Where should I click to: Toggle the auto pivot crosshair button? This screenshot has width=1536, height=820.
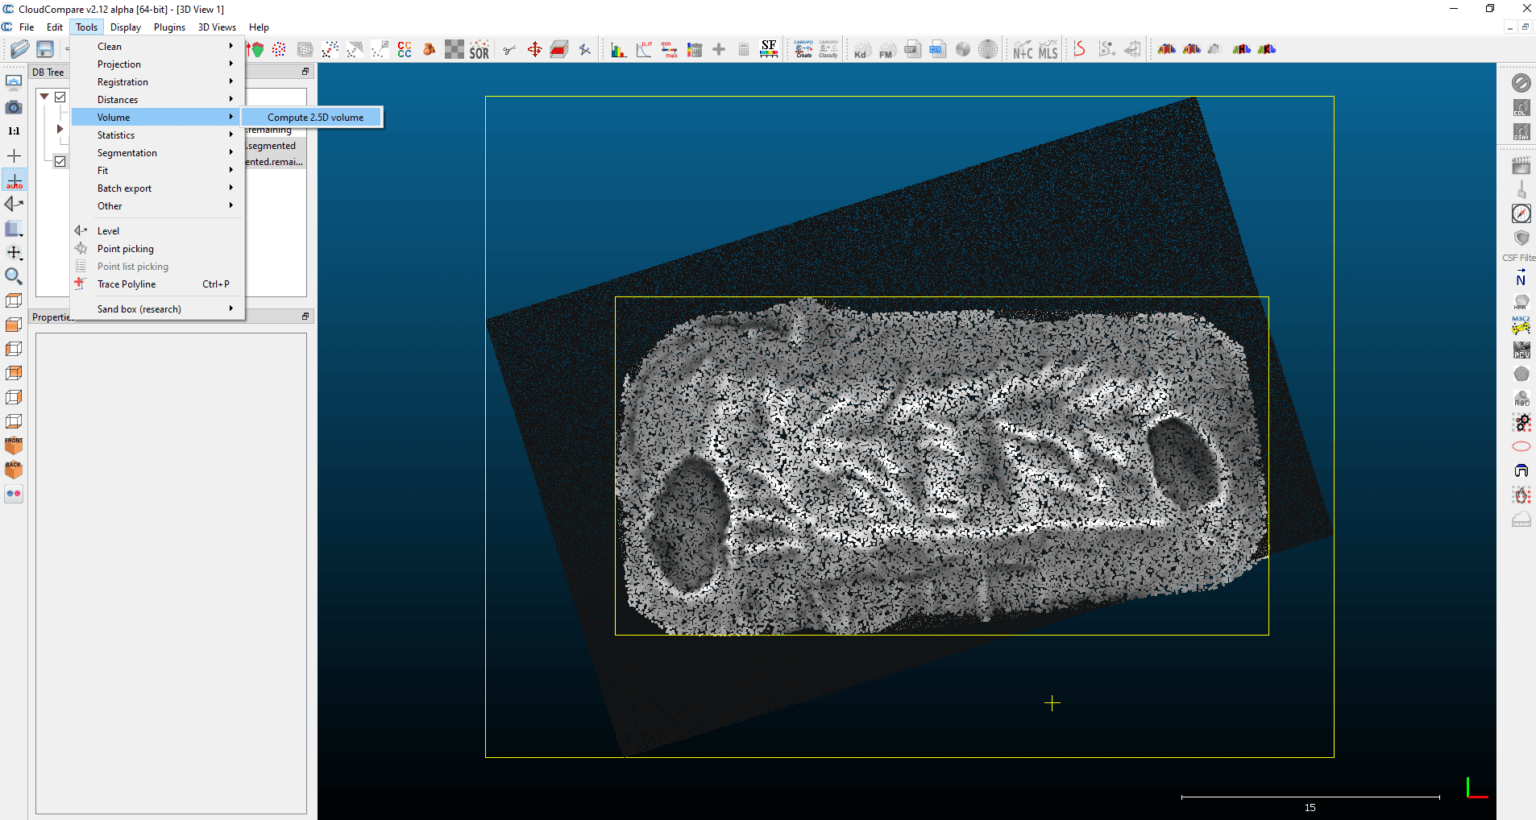(x=14, y=180)
